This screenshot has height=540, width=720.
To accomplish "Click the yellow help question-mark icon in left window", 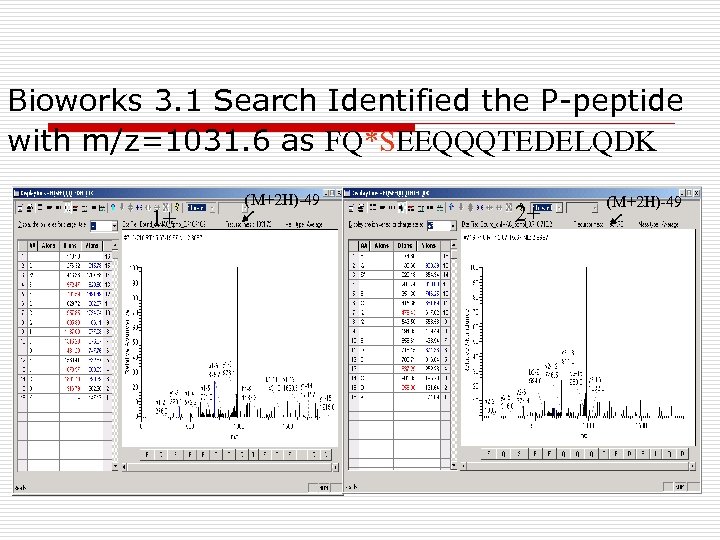I will tap(176, 208).
